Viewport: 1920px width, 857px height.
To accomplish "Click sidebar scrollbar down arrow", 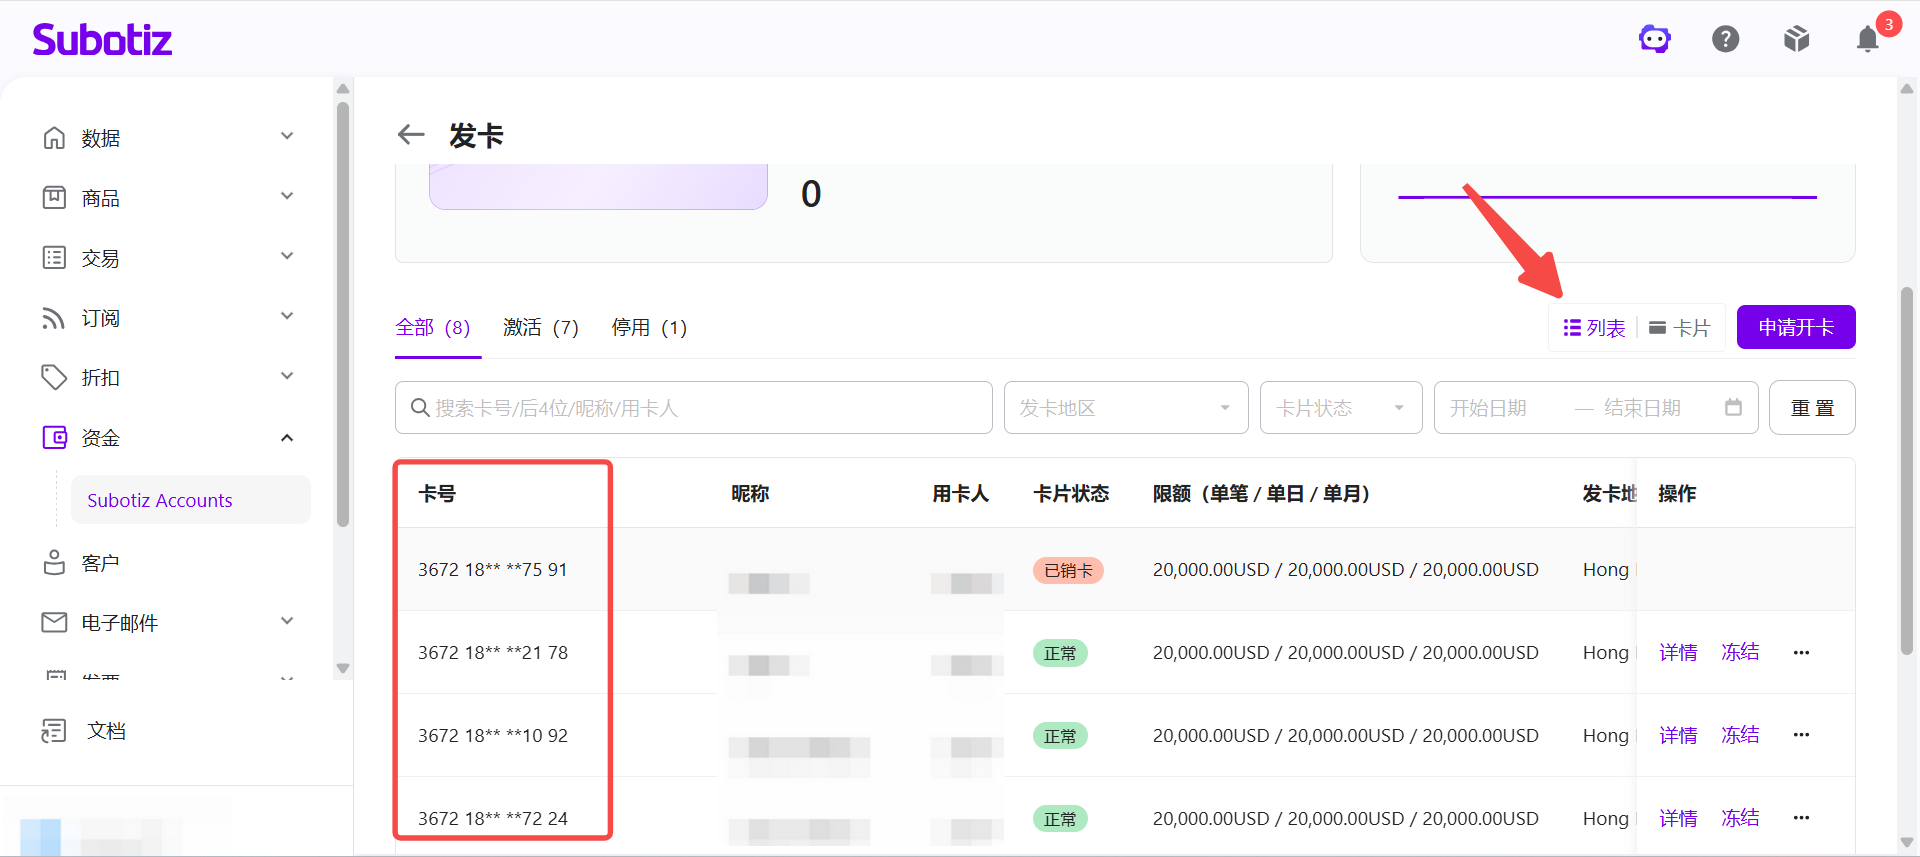I will click(x=343, y=668).
